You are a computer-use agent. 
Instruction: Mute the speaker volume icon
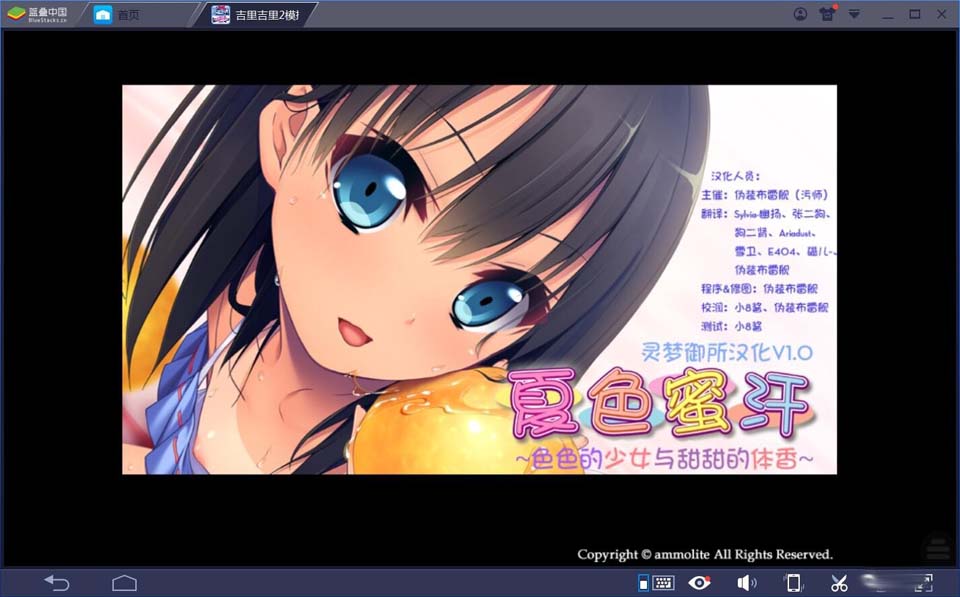pos(746,582)
